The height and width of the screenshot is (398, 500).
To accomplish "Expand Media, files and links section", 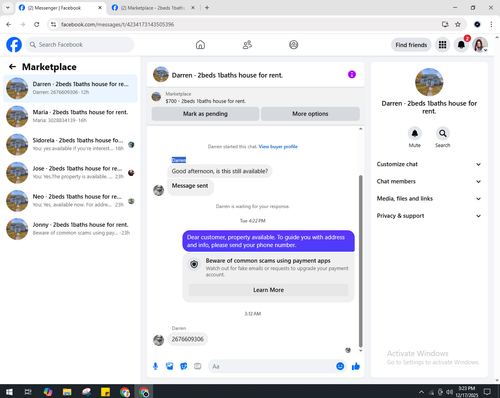I will click(x=429, y=199).
